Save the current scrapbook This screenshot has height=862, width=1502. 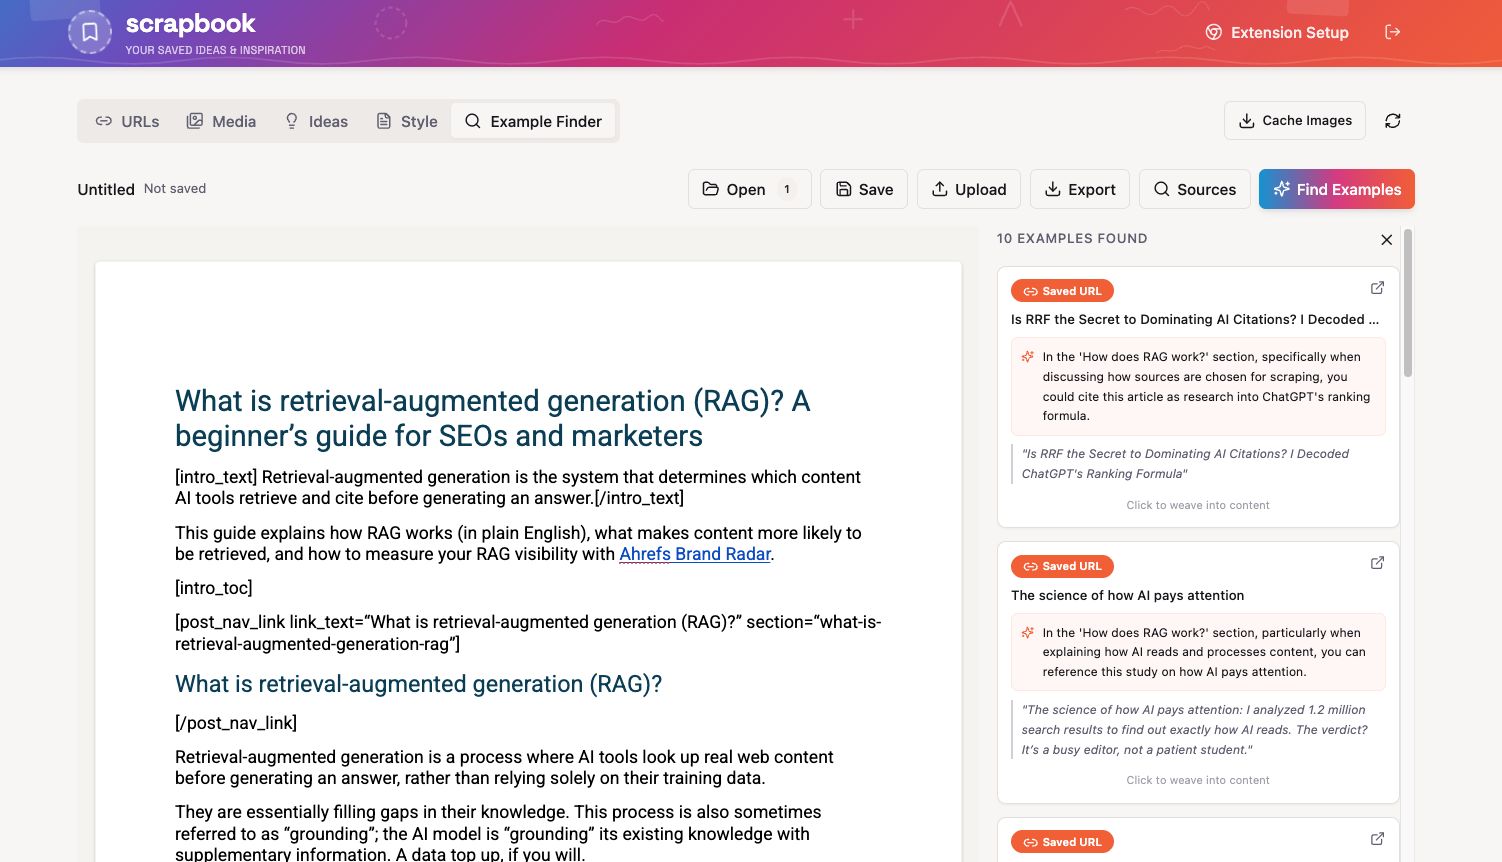tap(863, 189)
